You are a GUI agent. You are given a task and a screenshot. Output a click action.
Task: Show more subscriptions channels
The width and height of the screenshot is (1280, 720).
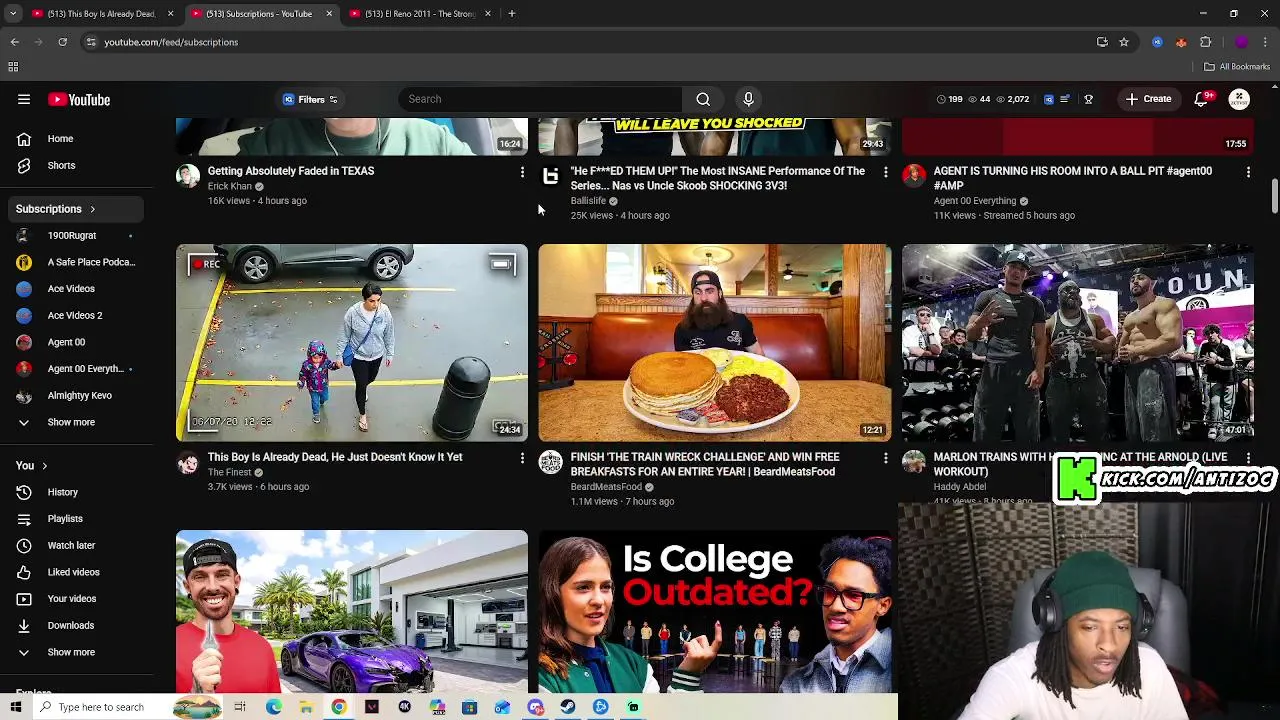[75, 422]
